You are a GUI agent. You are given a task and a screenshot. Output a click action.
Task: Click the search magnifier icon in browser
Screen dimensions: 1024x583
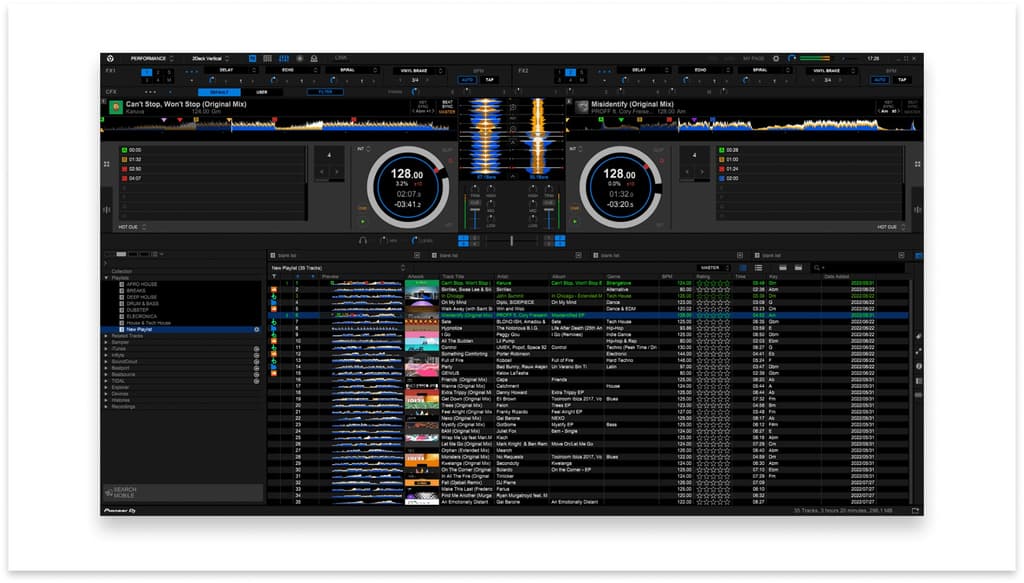[x=816, y=268]
